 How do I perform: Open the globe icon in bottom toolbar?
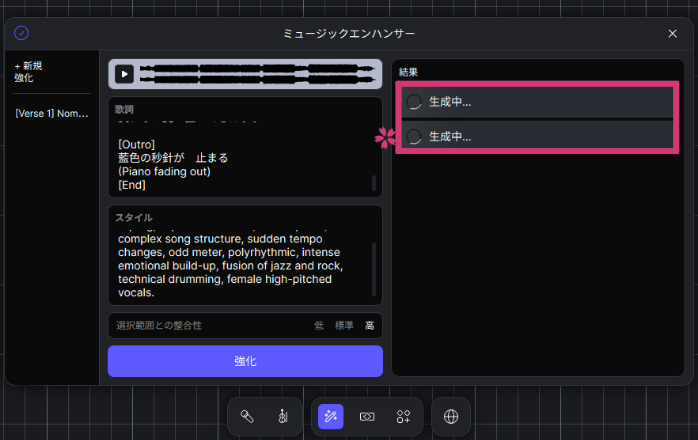(451, 416)
